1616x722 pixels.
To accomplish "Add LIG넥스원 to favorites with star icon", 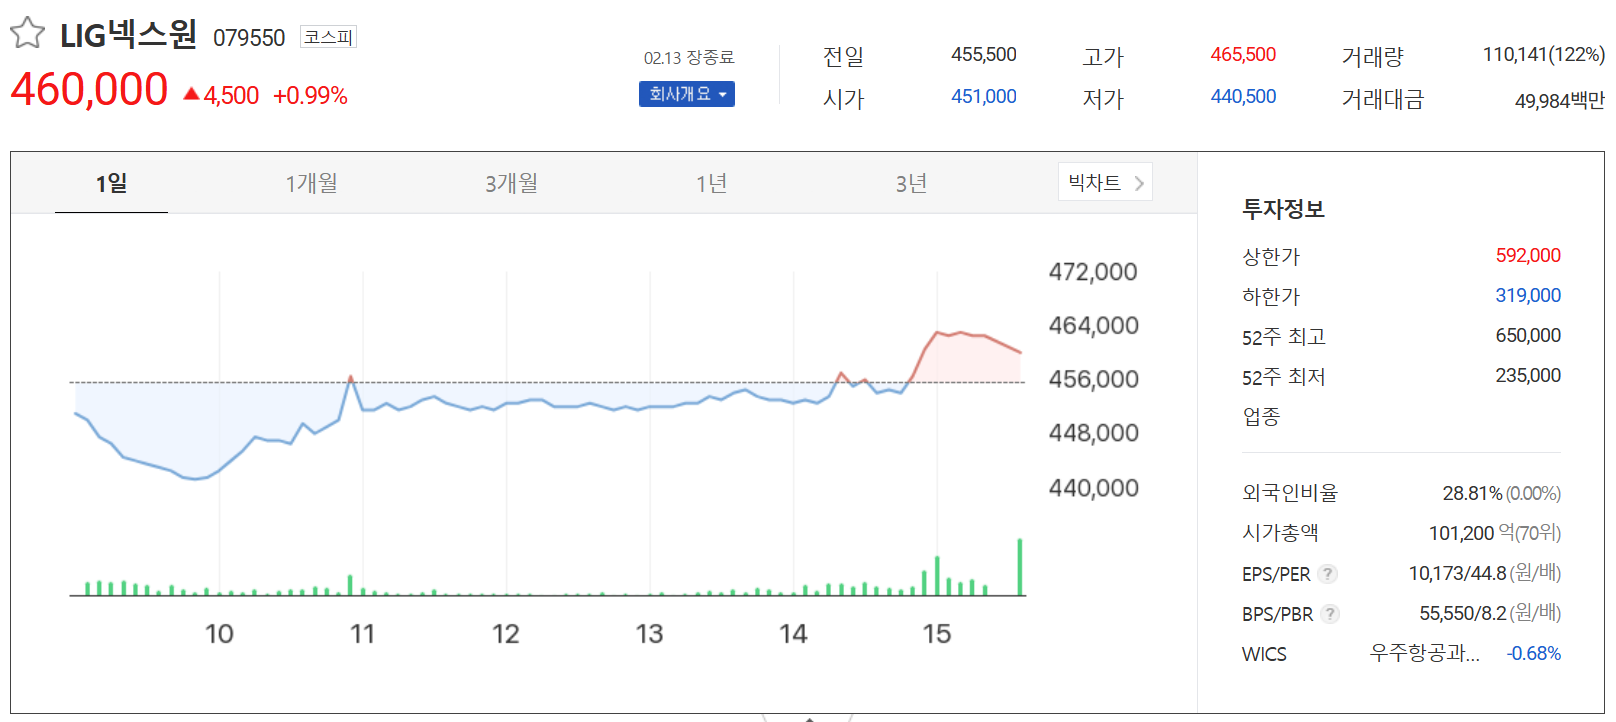I will click(27, 33).
